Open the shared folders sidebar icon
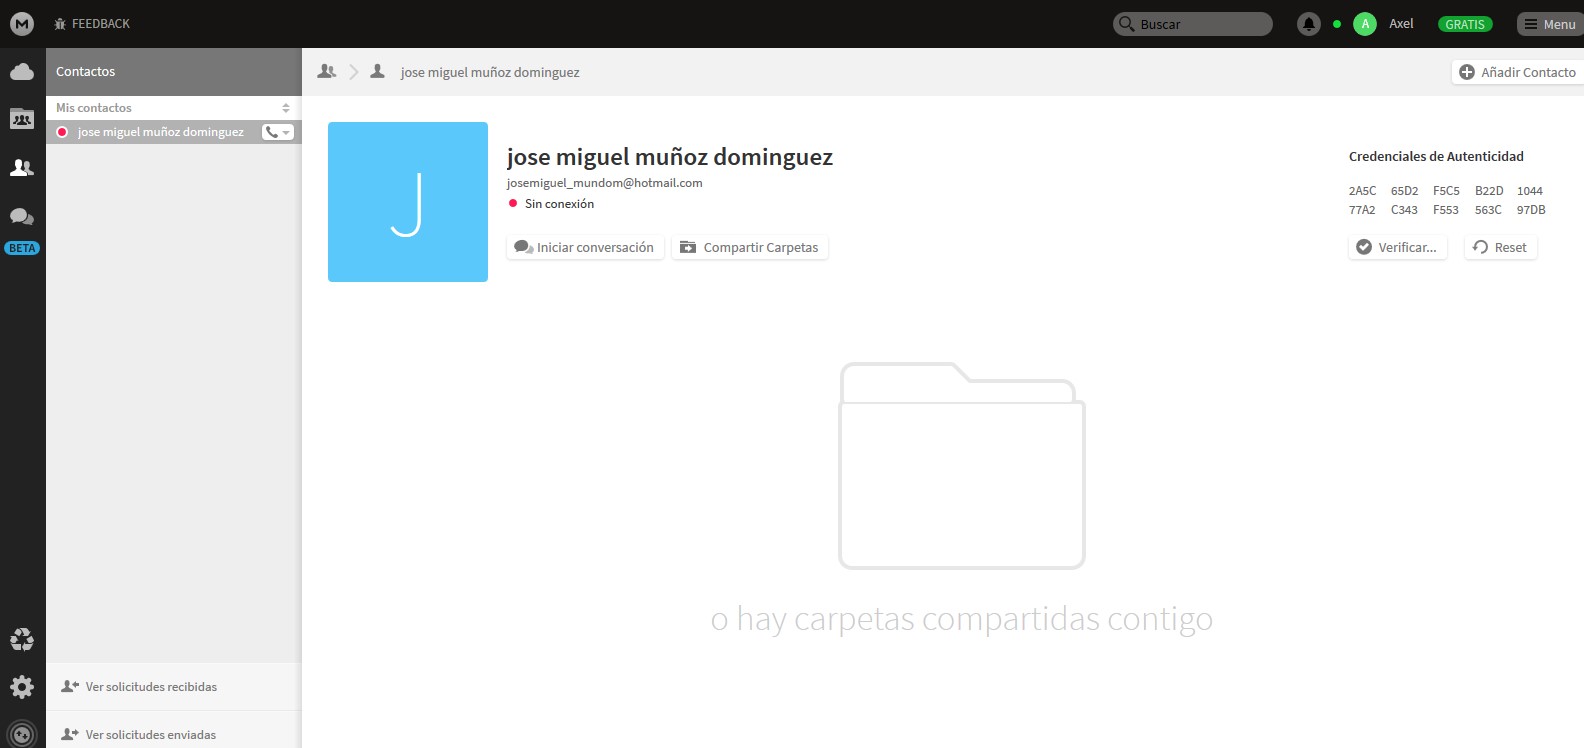 coord(22,119)
